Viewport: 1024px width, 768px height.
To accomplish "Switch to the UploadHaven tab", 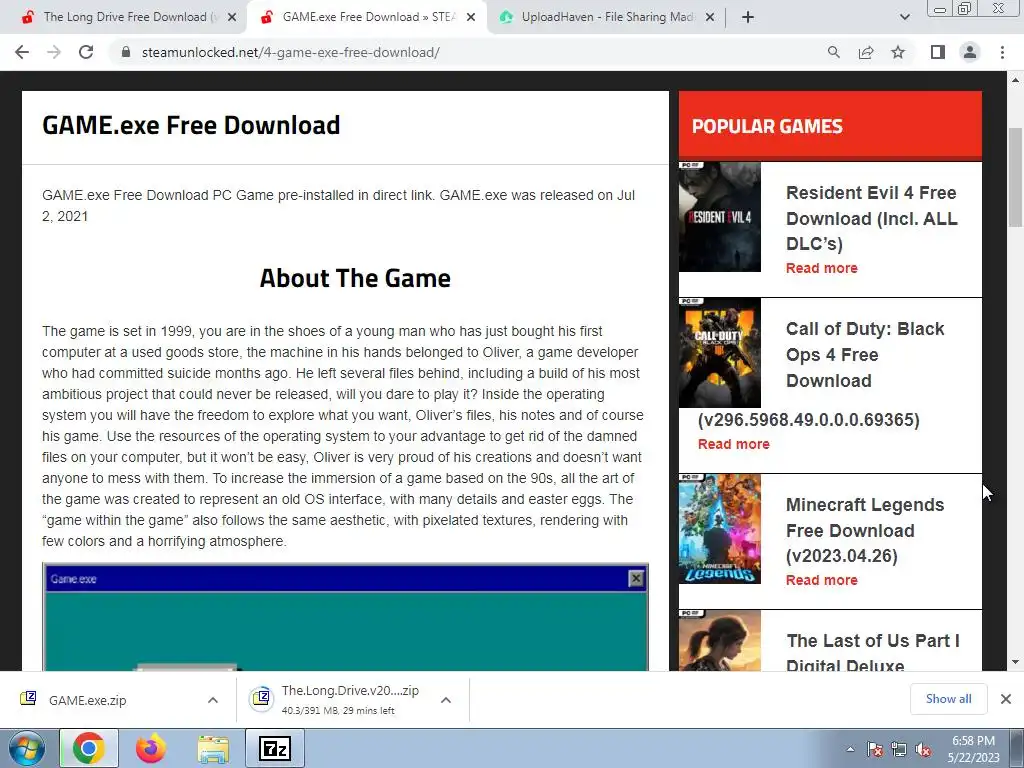I will 606,17.
